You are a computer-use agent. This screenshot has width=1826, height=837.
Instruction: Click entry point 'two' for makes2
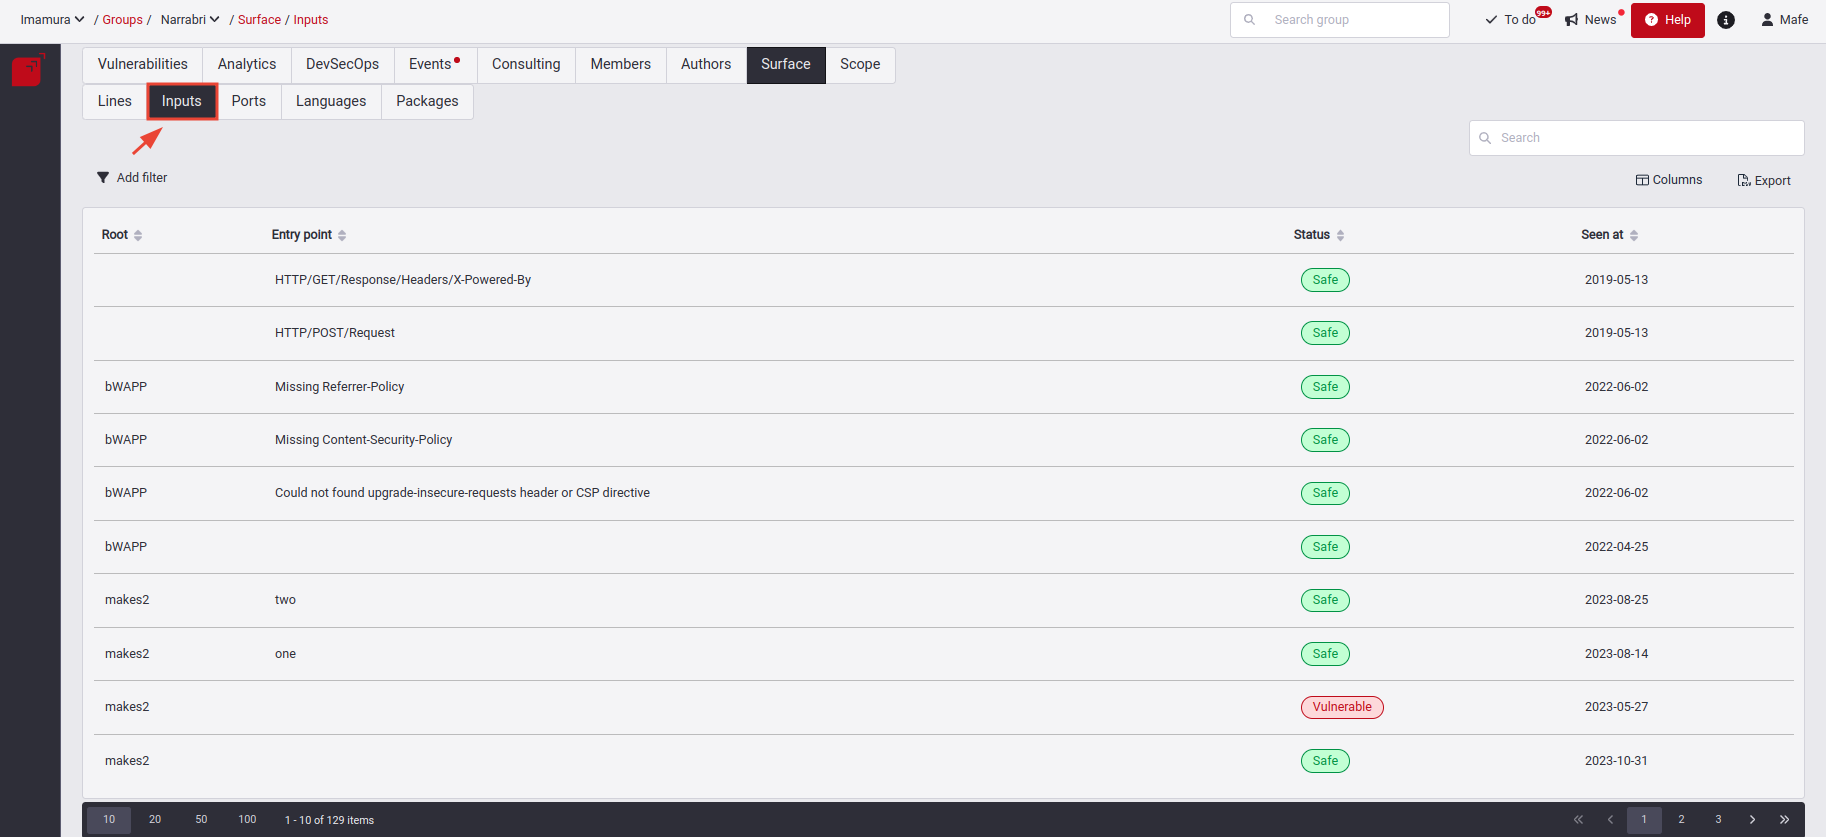pyautogui.click(x=285, y=600)
